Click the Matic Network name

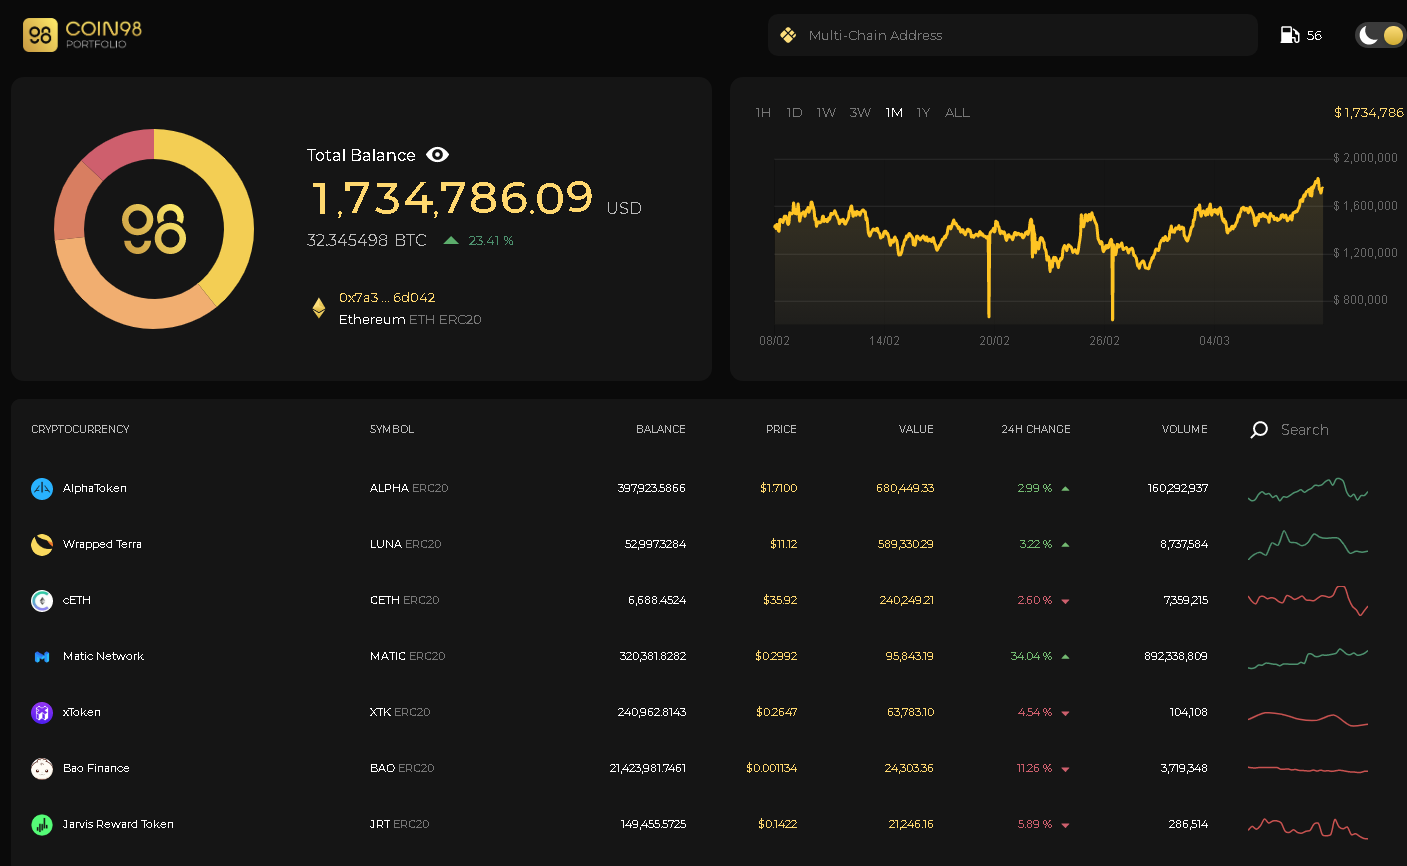tap(103, 656)
